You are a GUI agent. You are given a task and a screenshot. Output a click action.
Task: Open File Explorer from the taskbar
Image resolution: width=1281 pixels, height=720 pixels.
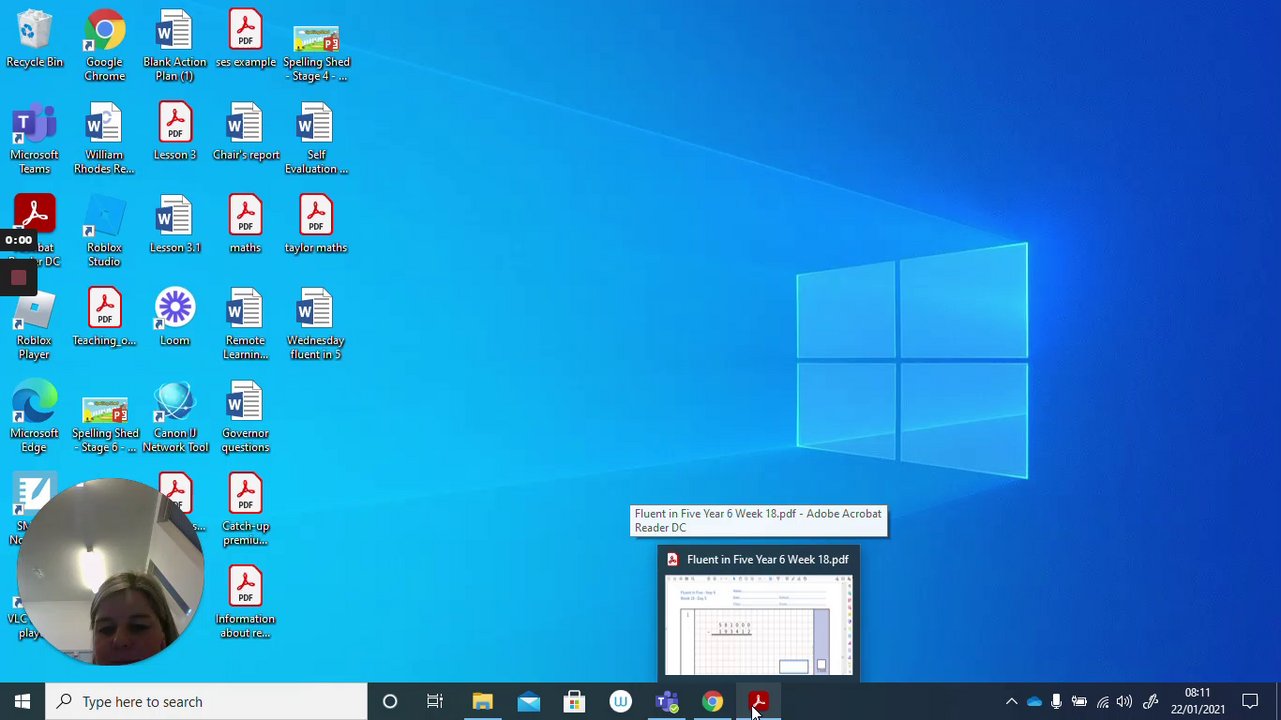(482, 702)
